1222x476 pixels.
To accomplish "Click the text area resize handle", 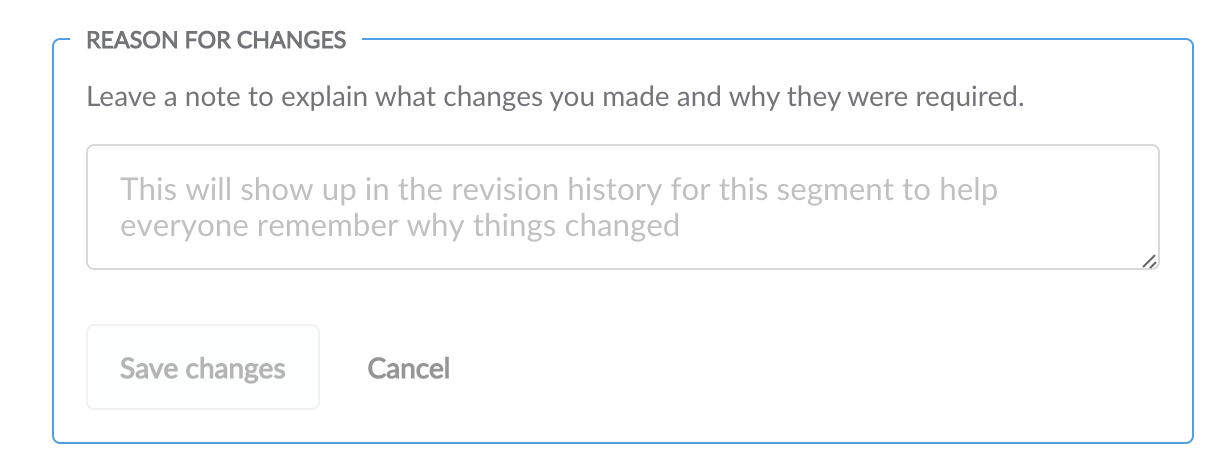I will [x=1149, y=260].
